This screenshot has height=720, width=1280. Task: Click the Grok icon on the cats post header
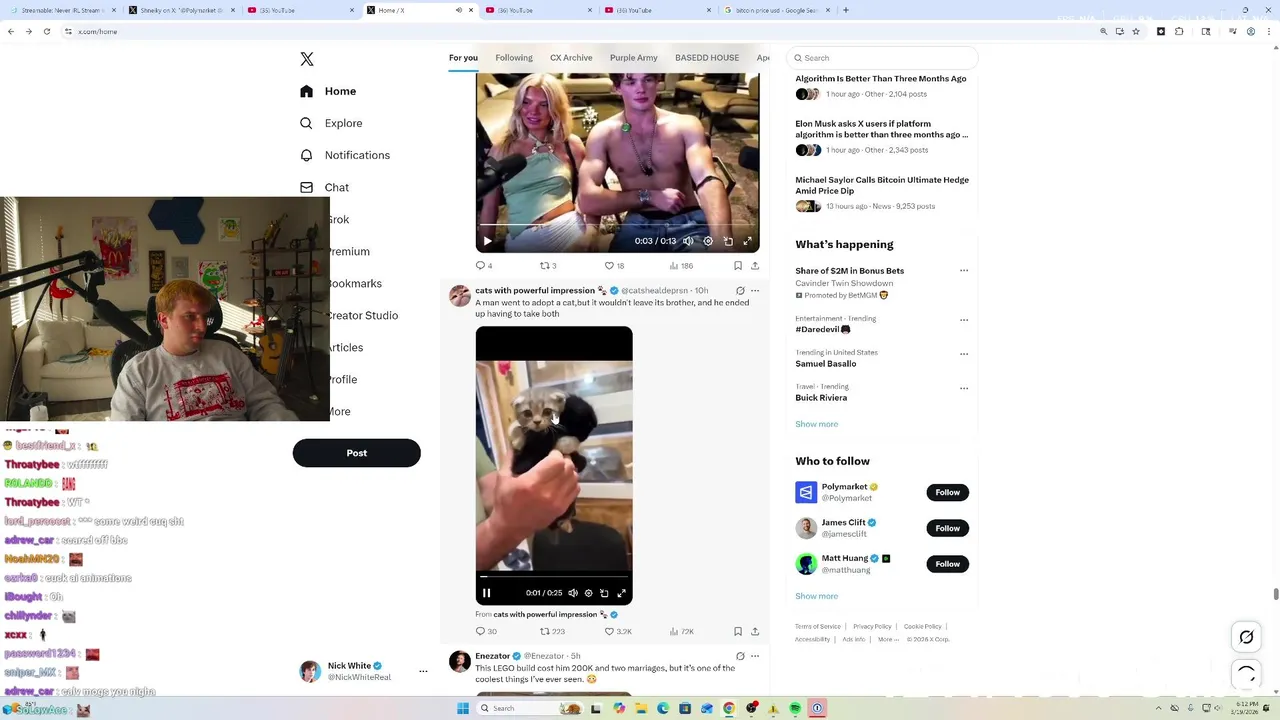coord(740,291)
